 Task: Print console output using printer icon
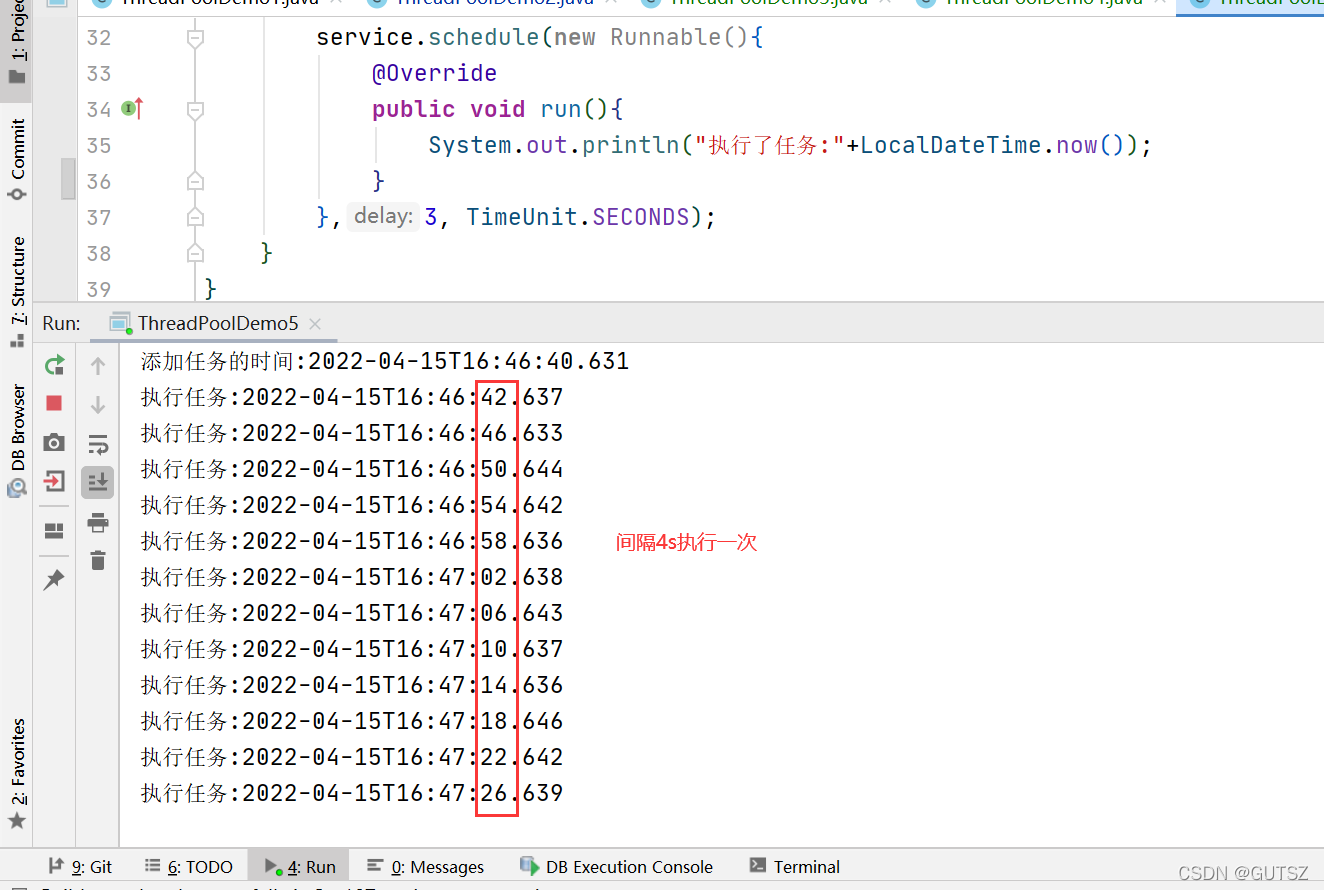[x=98, y=522]
